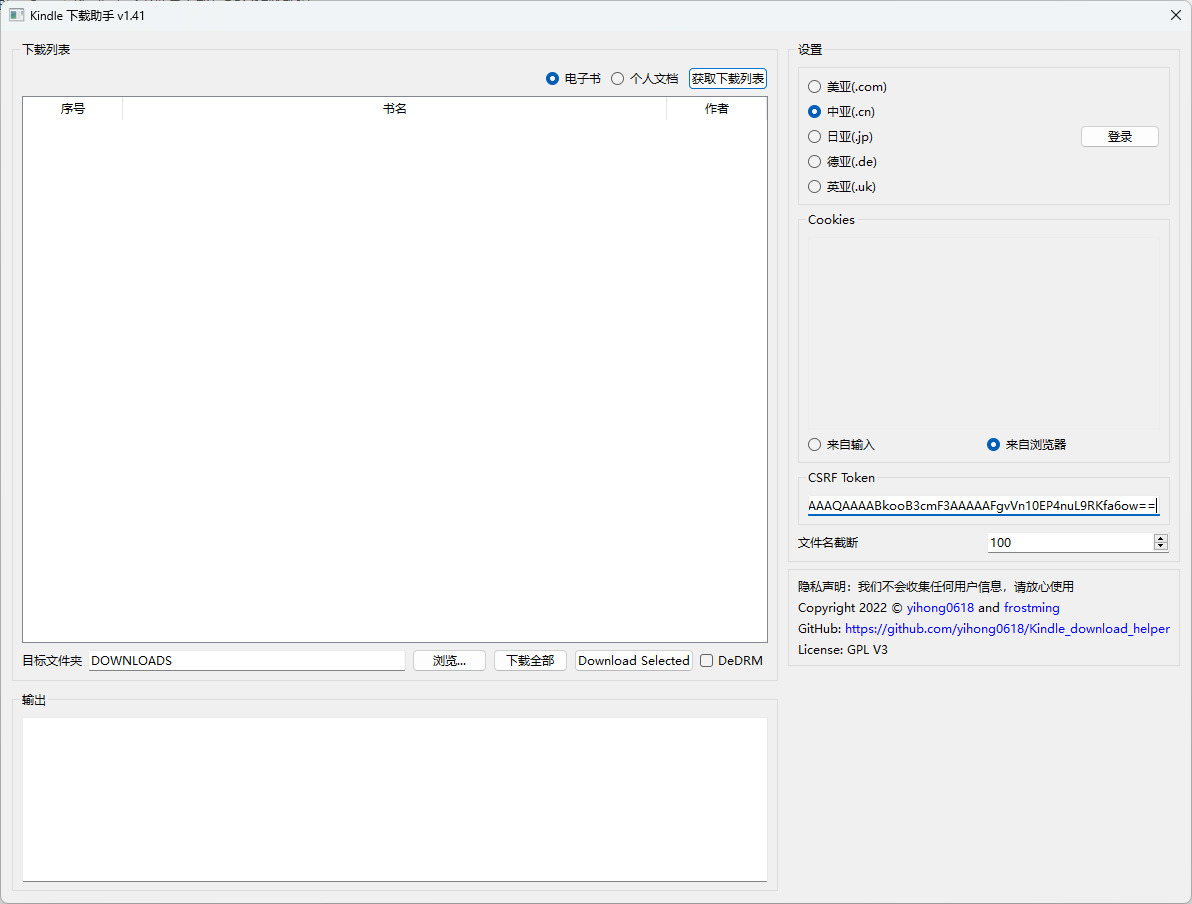This screenshot has height=904, width=1192.
Task: Choose the 德亚(.de) region
Action: [x=815, y=162]
